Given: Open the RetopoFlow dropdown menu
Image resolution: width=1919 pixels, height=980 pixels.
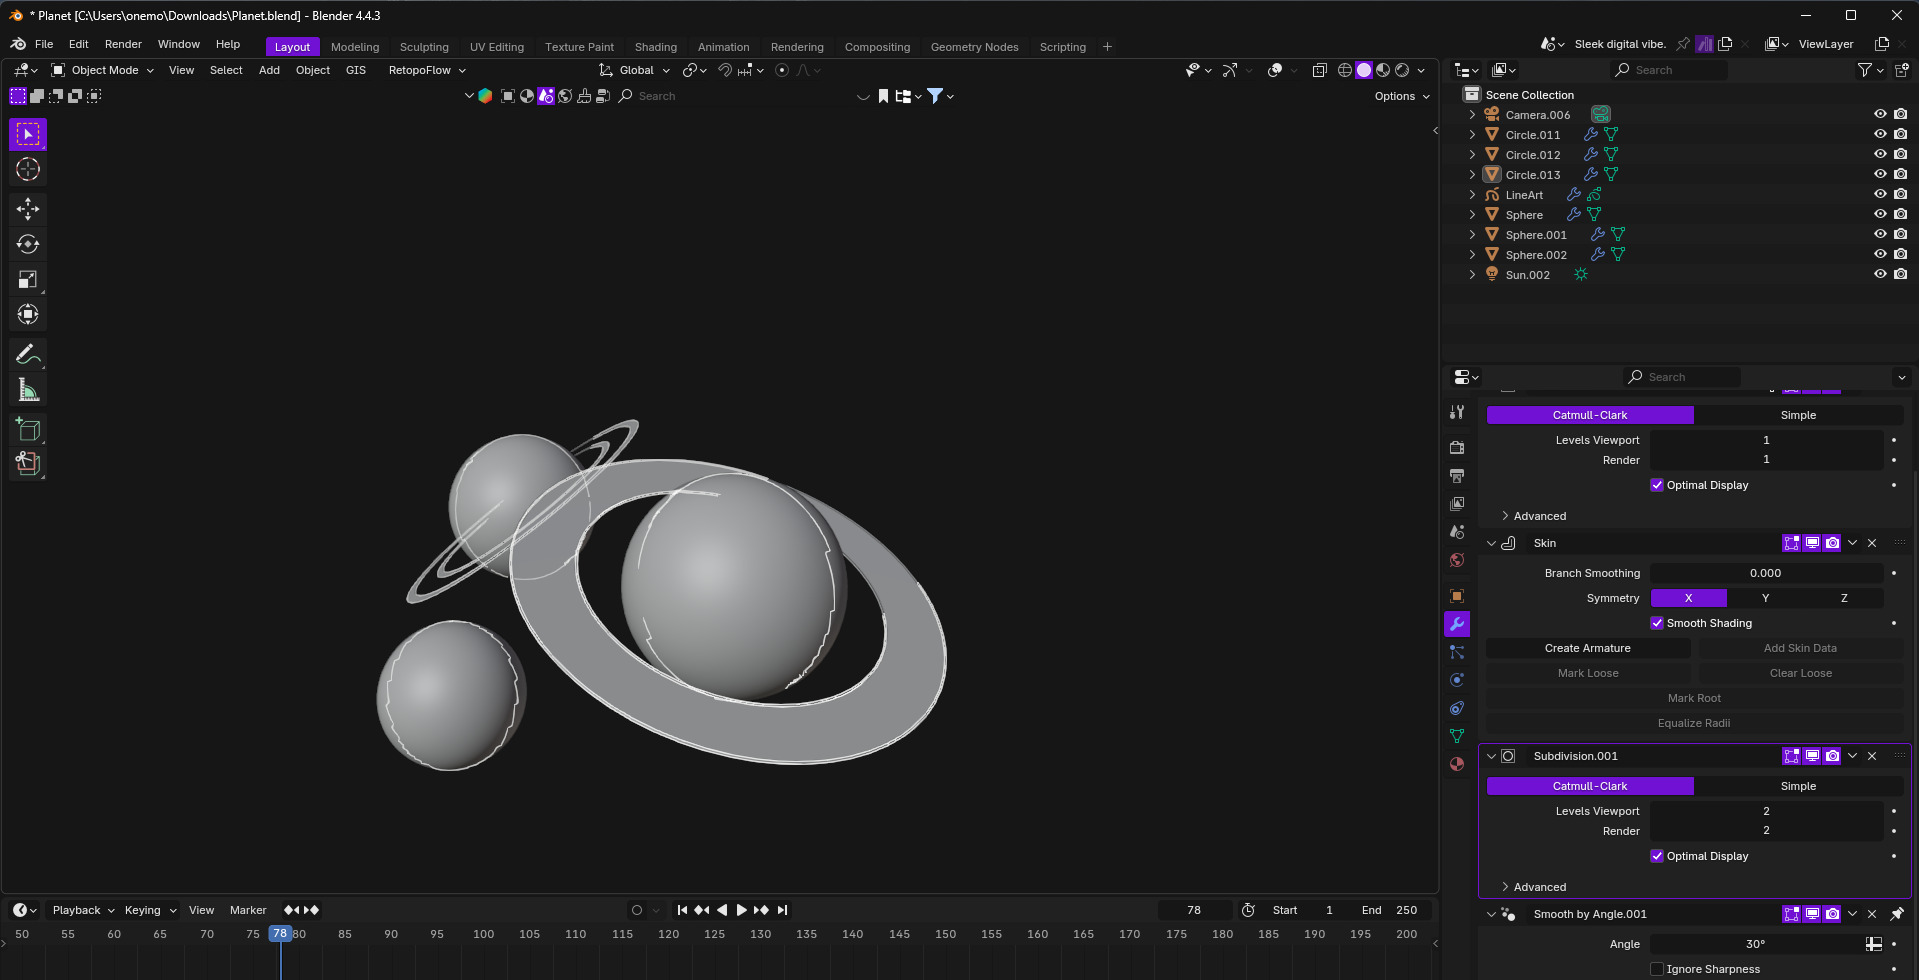Looking at the screenshot, I should click(x=427, y=70).
